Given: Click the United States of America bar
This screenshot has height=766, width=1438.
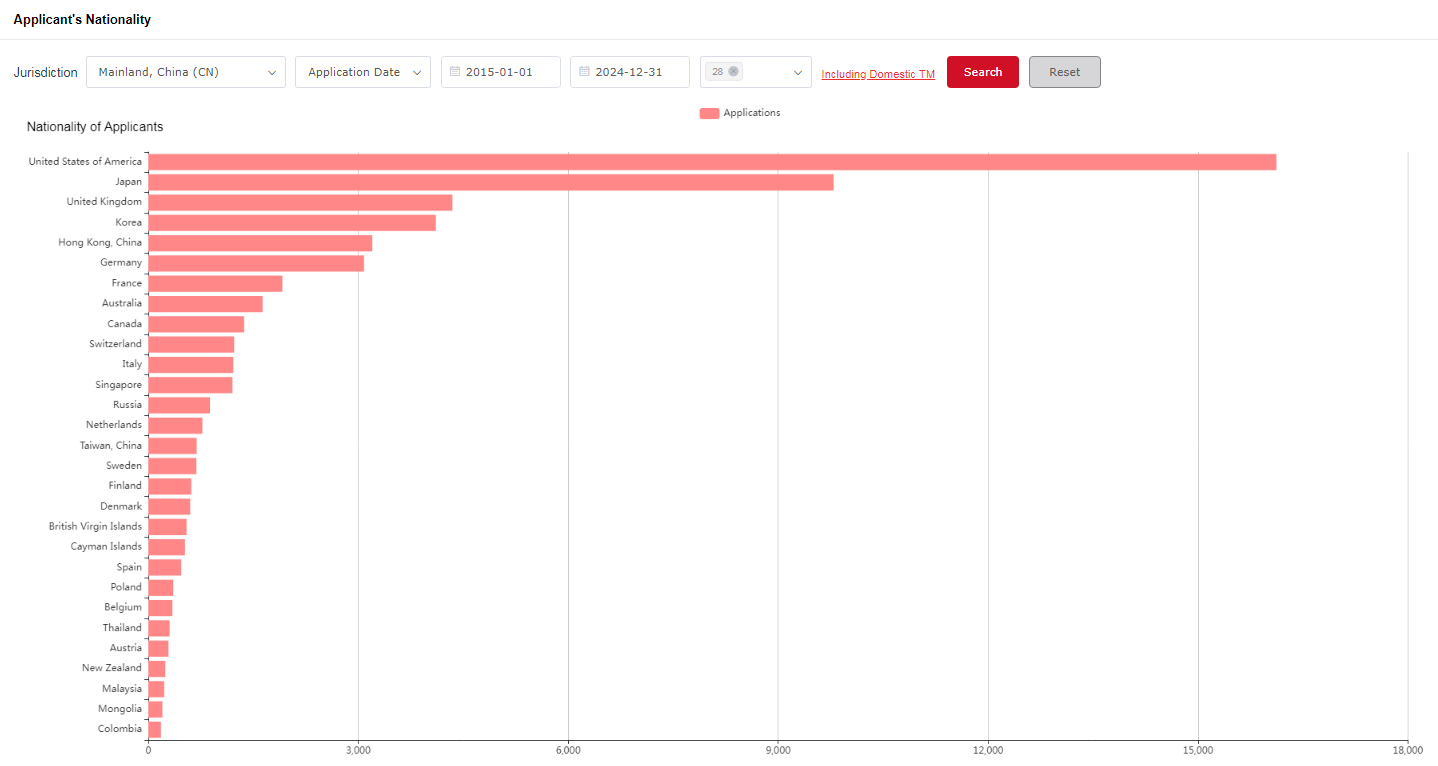Looking at the screenshot, I should (711, 162).
